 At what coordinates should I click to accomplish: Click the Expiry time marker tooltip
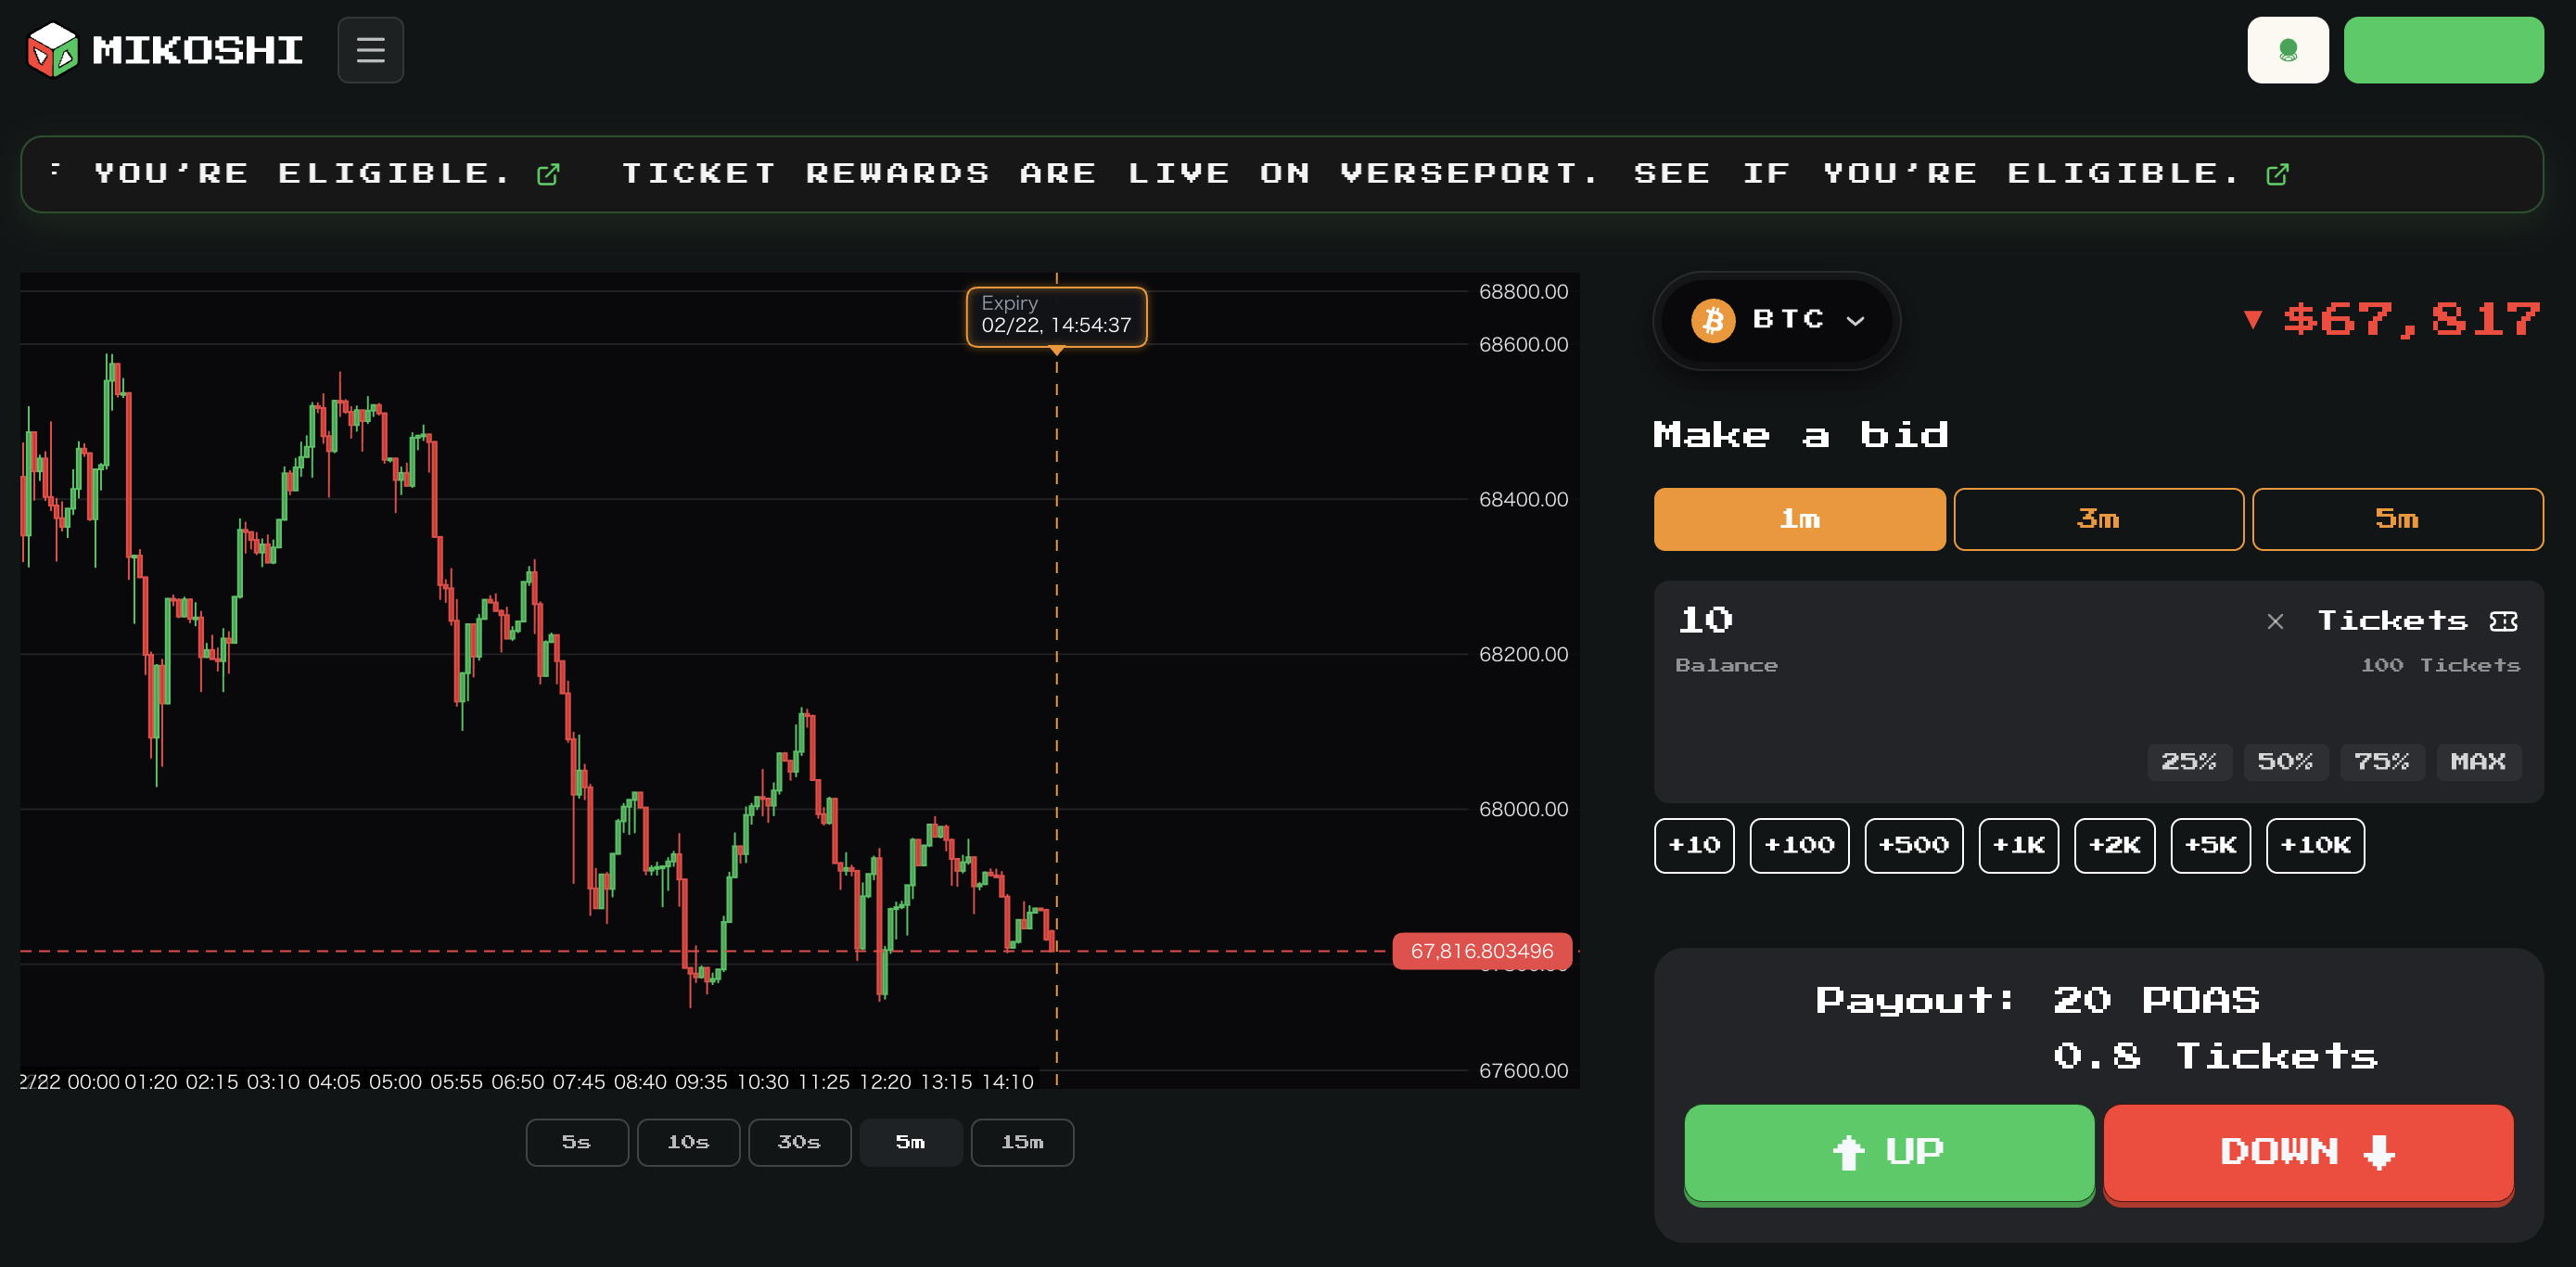coord(1055,316)
